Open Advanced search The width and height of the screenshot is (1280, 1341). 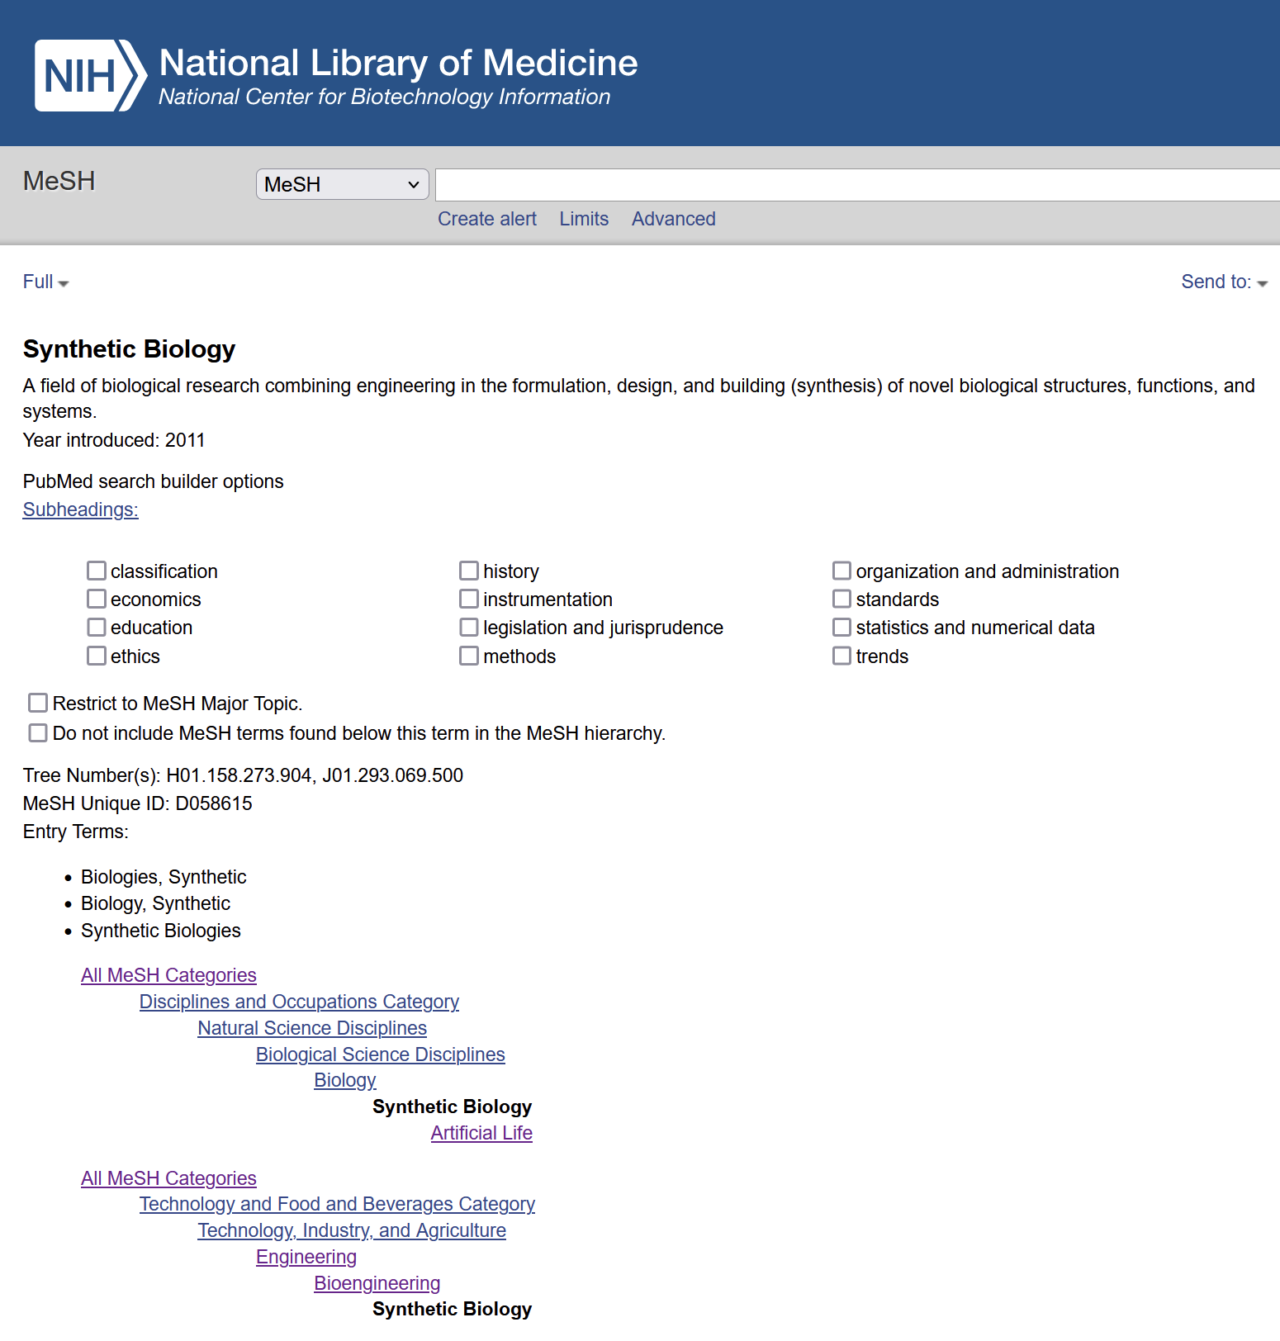pyautogui.click(x=674, y=219)
